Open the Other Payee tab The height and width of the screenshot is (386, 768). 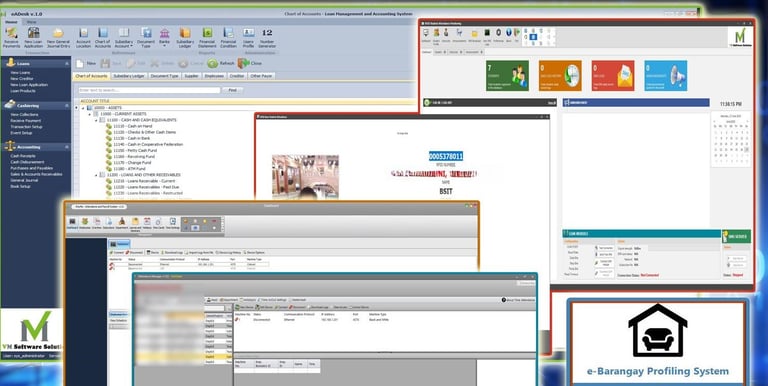point(261,76)
